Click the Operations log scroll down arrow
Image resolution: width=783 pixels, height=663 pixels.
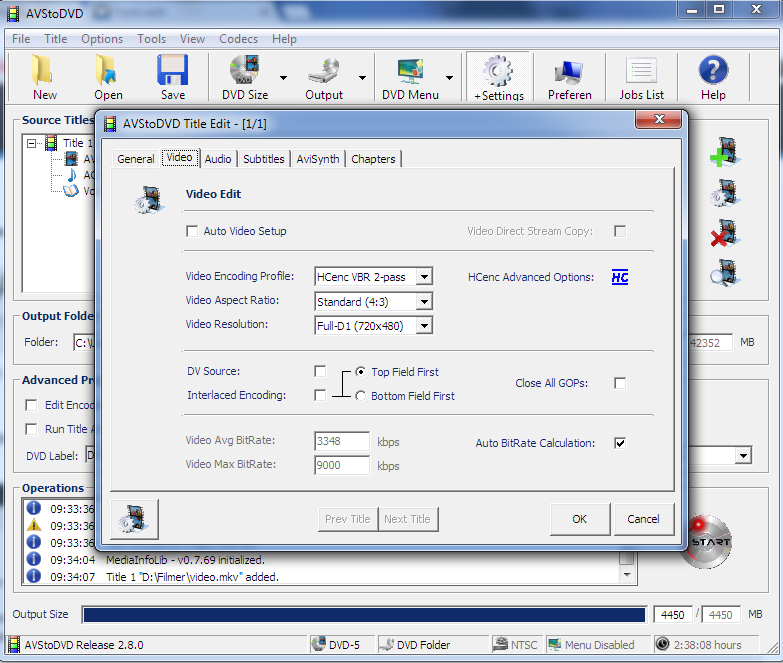627,575
